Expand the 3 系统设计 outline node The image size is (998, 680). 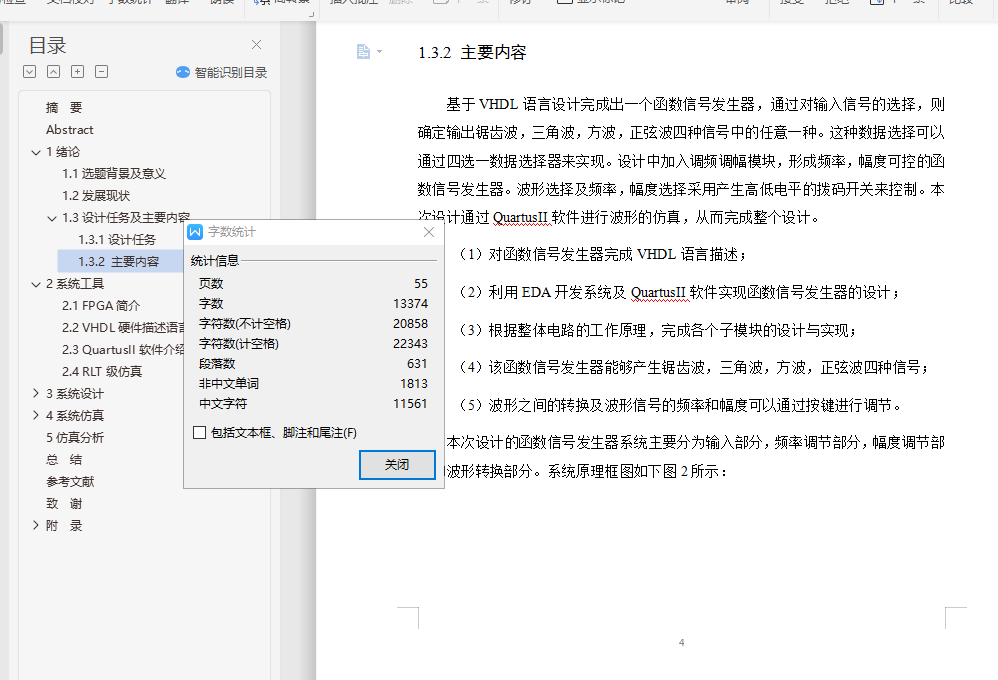(x=36, y=393)
